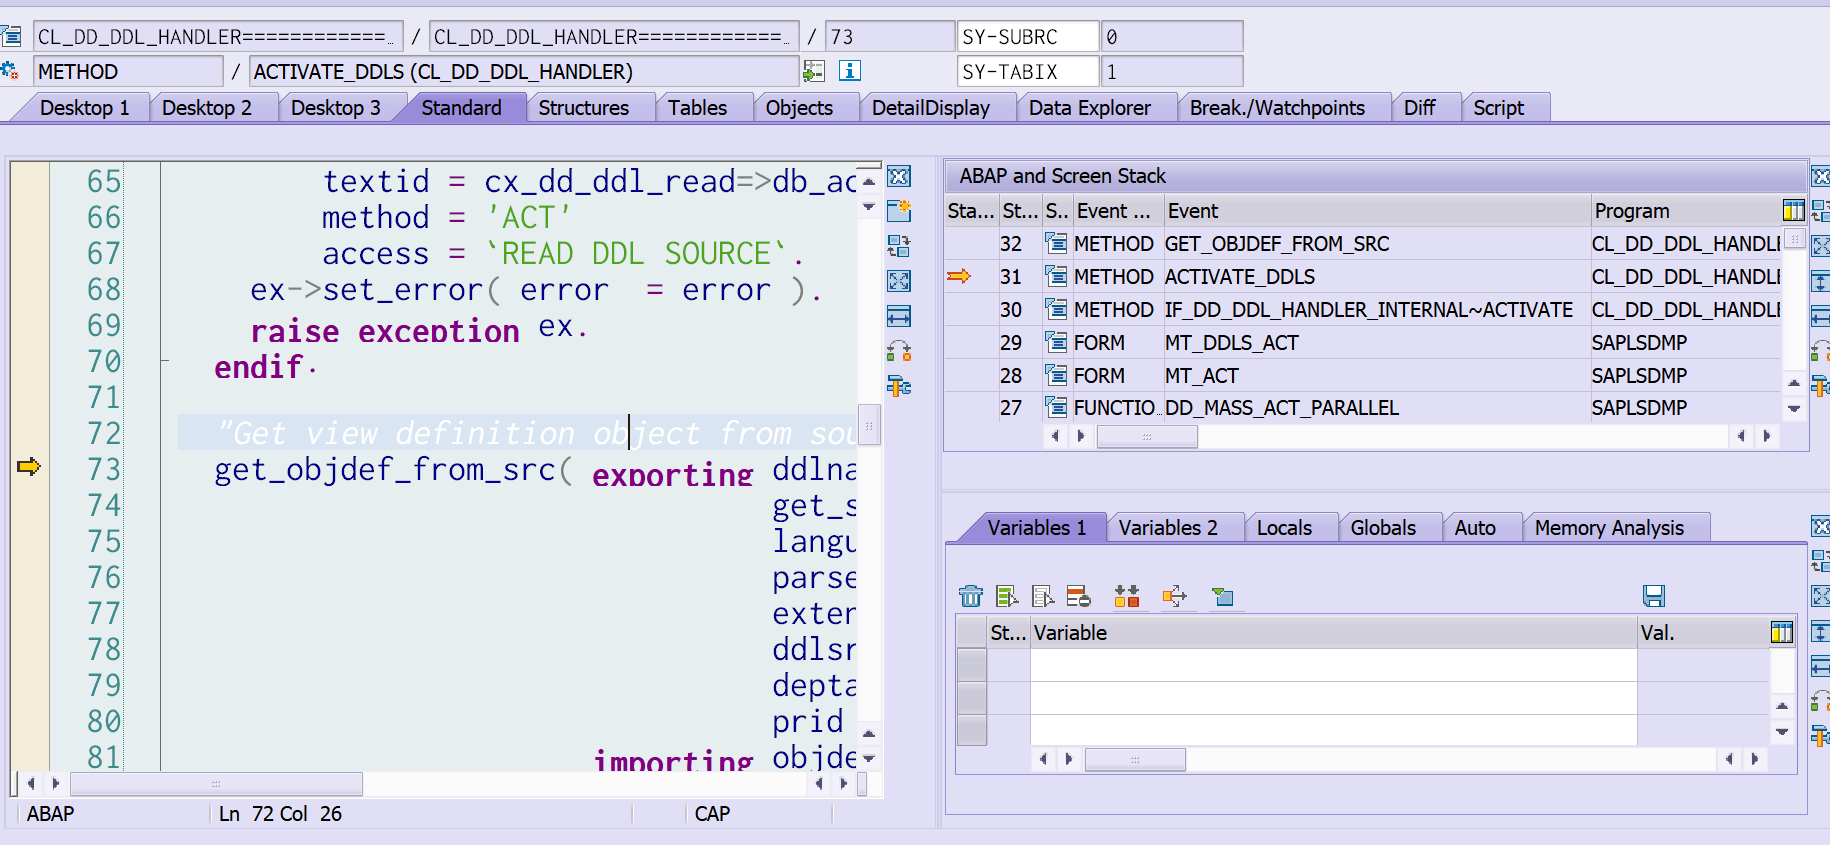Viewport: 1830px width, 845px height.
Task: Click the first empty Variable input cell
Action: (x=1333, y=665)
